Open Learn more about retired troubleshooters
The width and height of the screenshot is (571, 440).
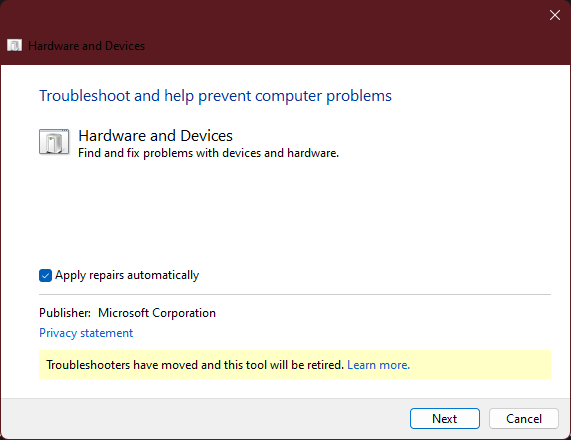[x=378, y=365]
